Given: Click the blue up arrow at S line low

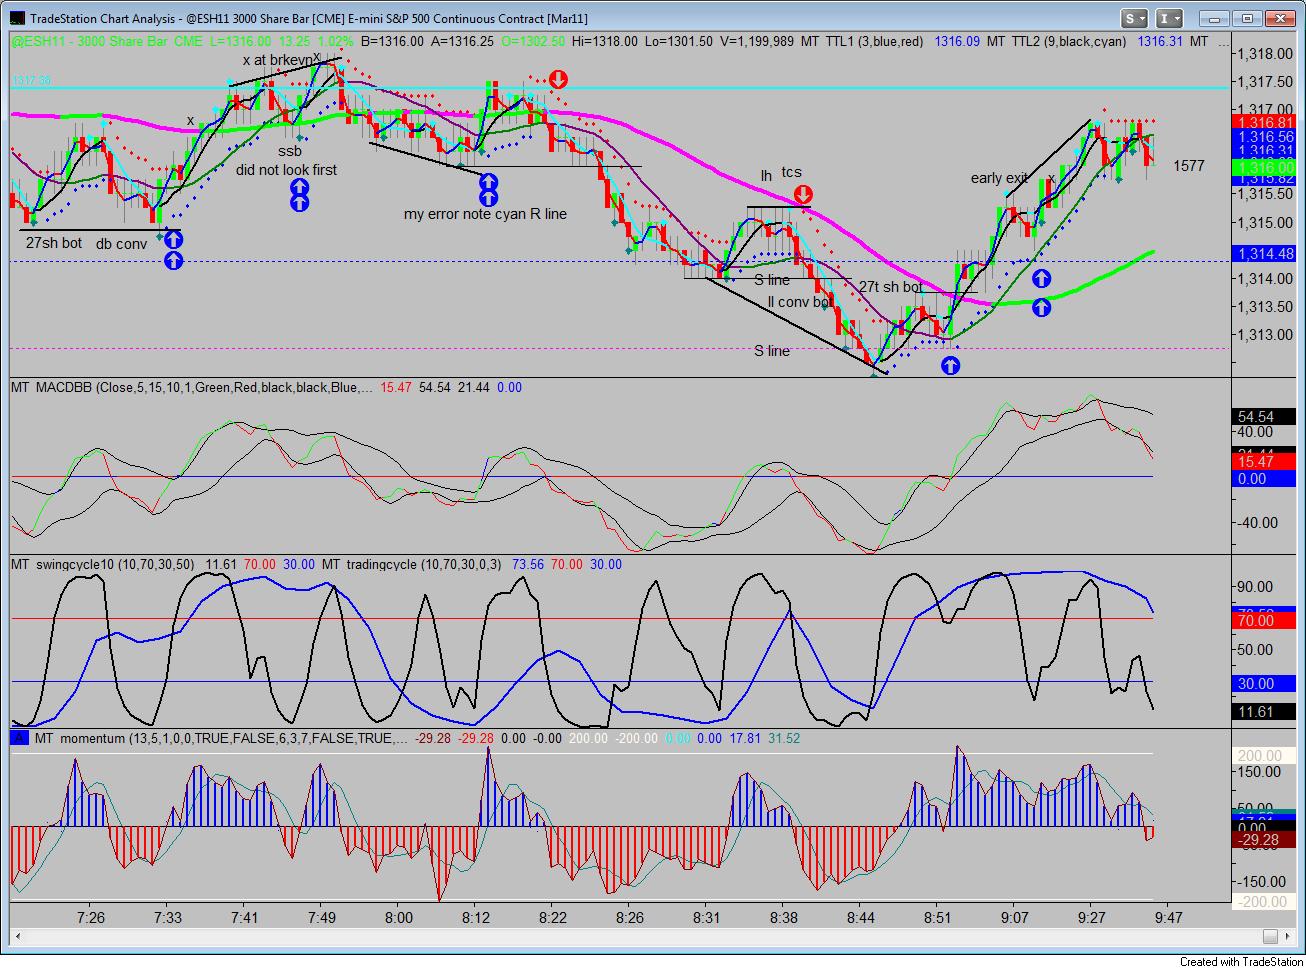Looking at the screenshot, I should [x=950, y=365].
